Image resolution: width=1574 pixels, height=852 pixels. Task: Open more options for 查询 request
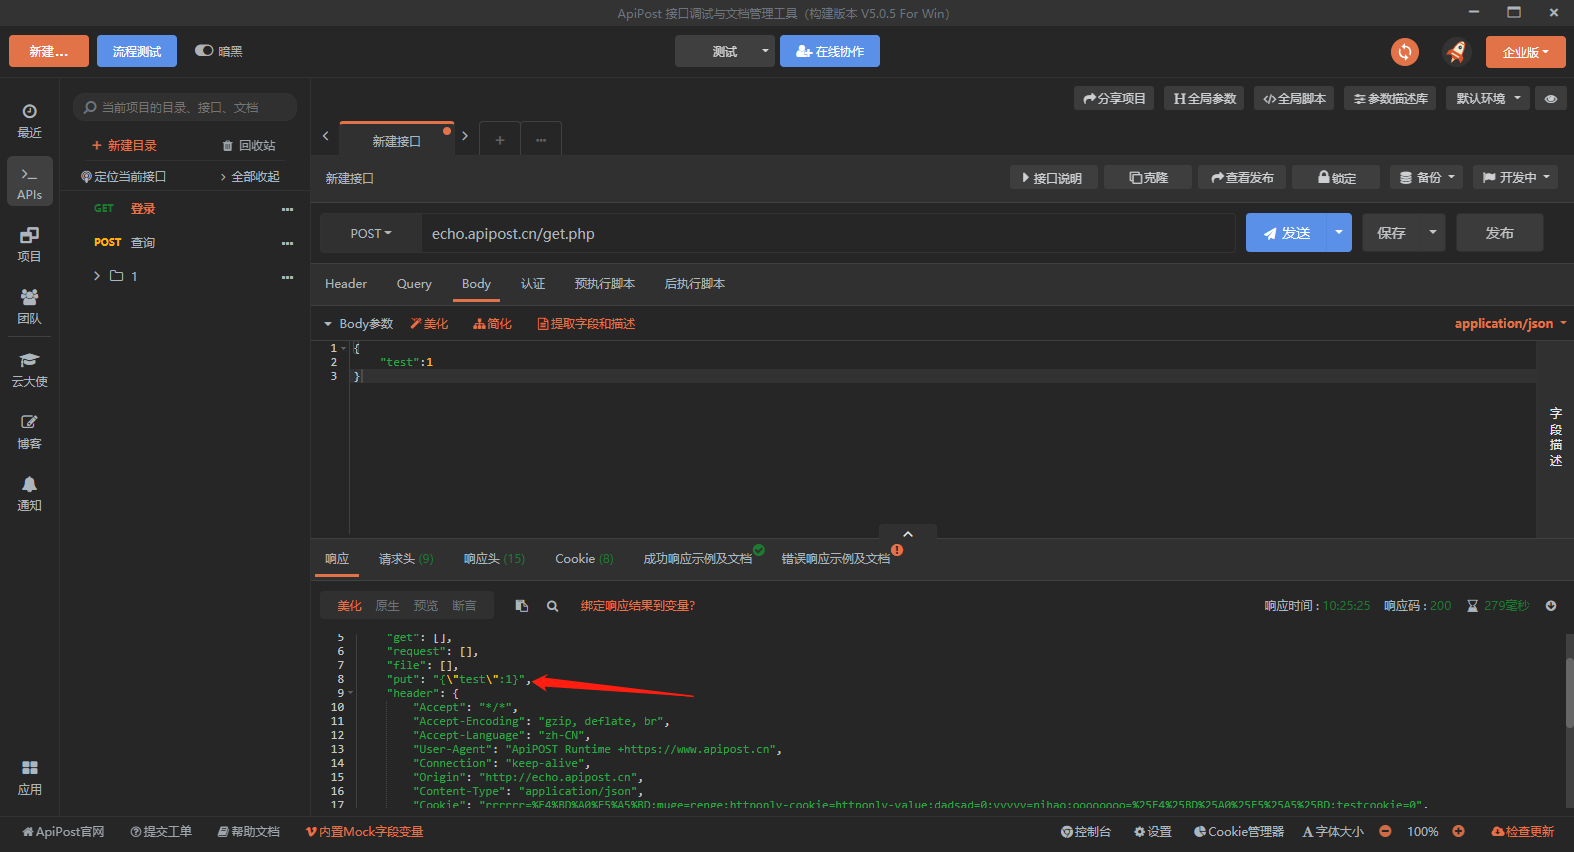[x=287, y=243]
